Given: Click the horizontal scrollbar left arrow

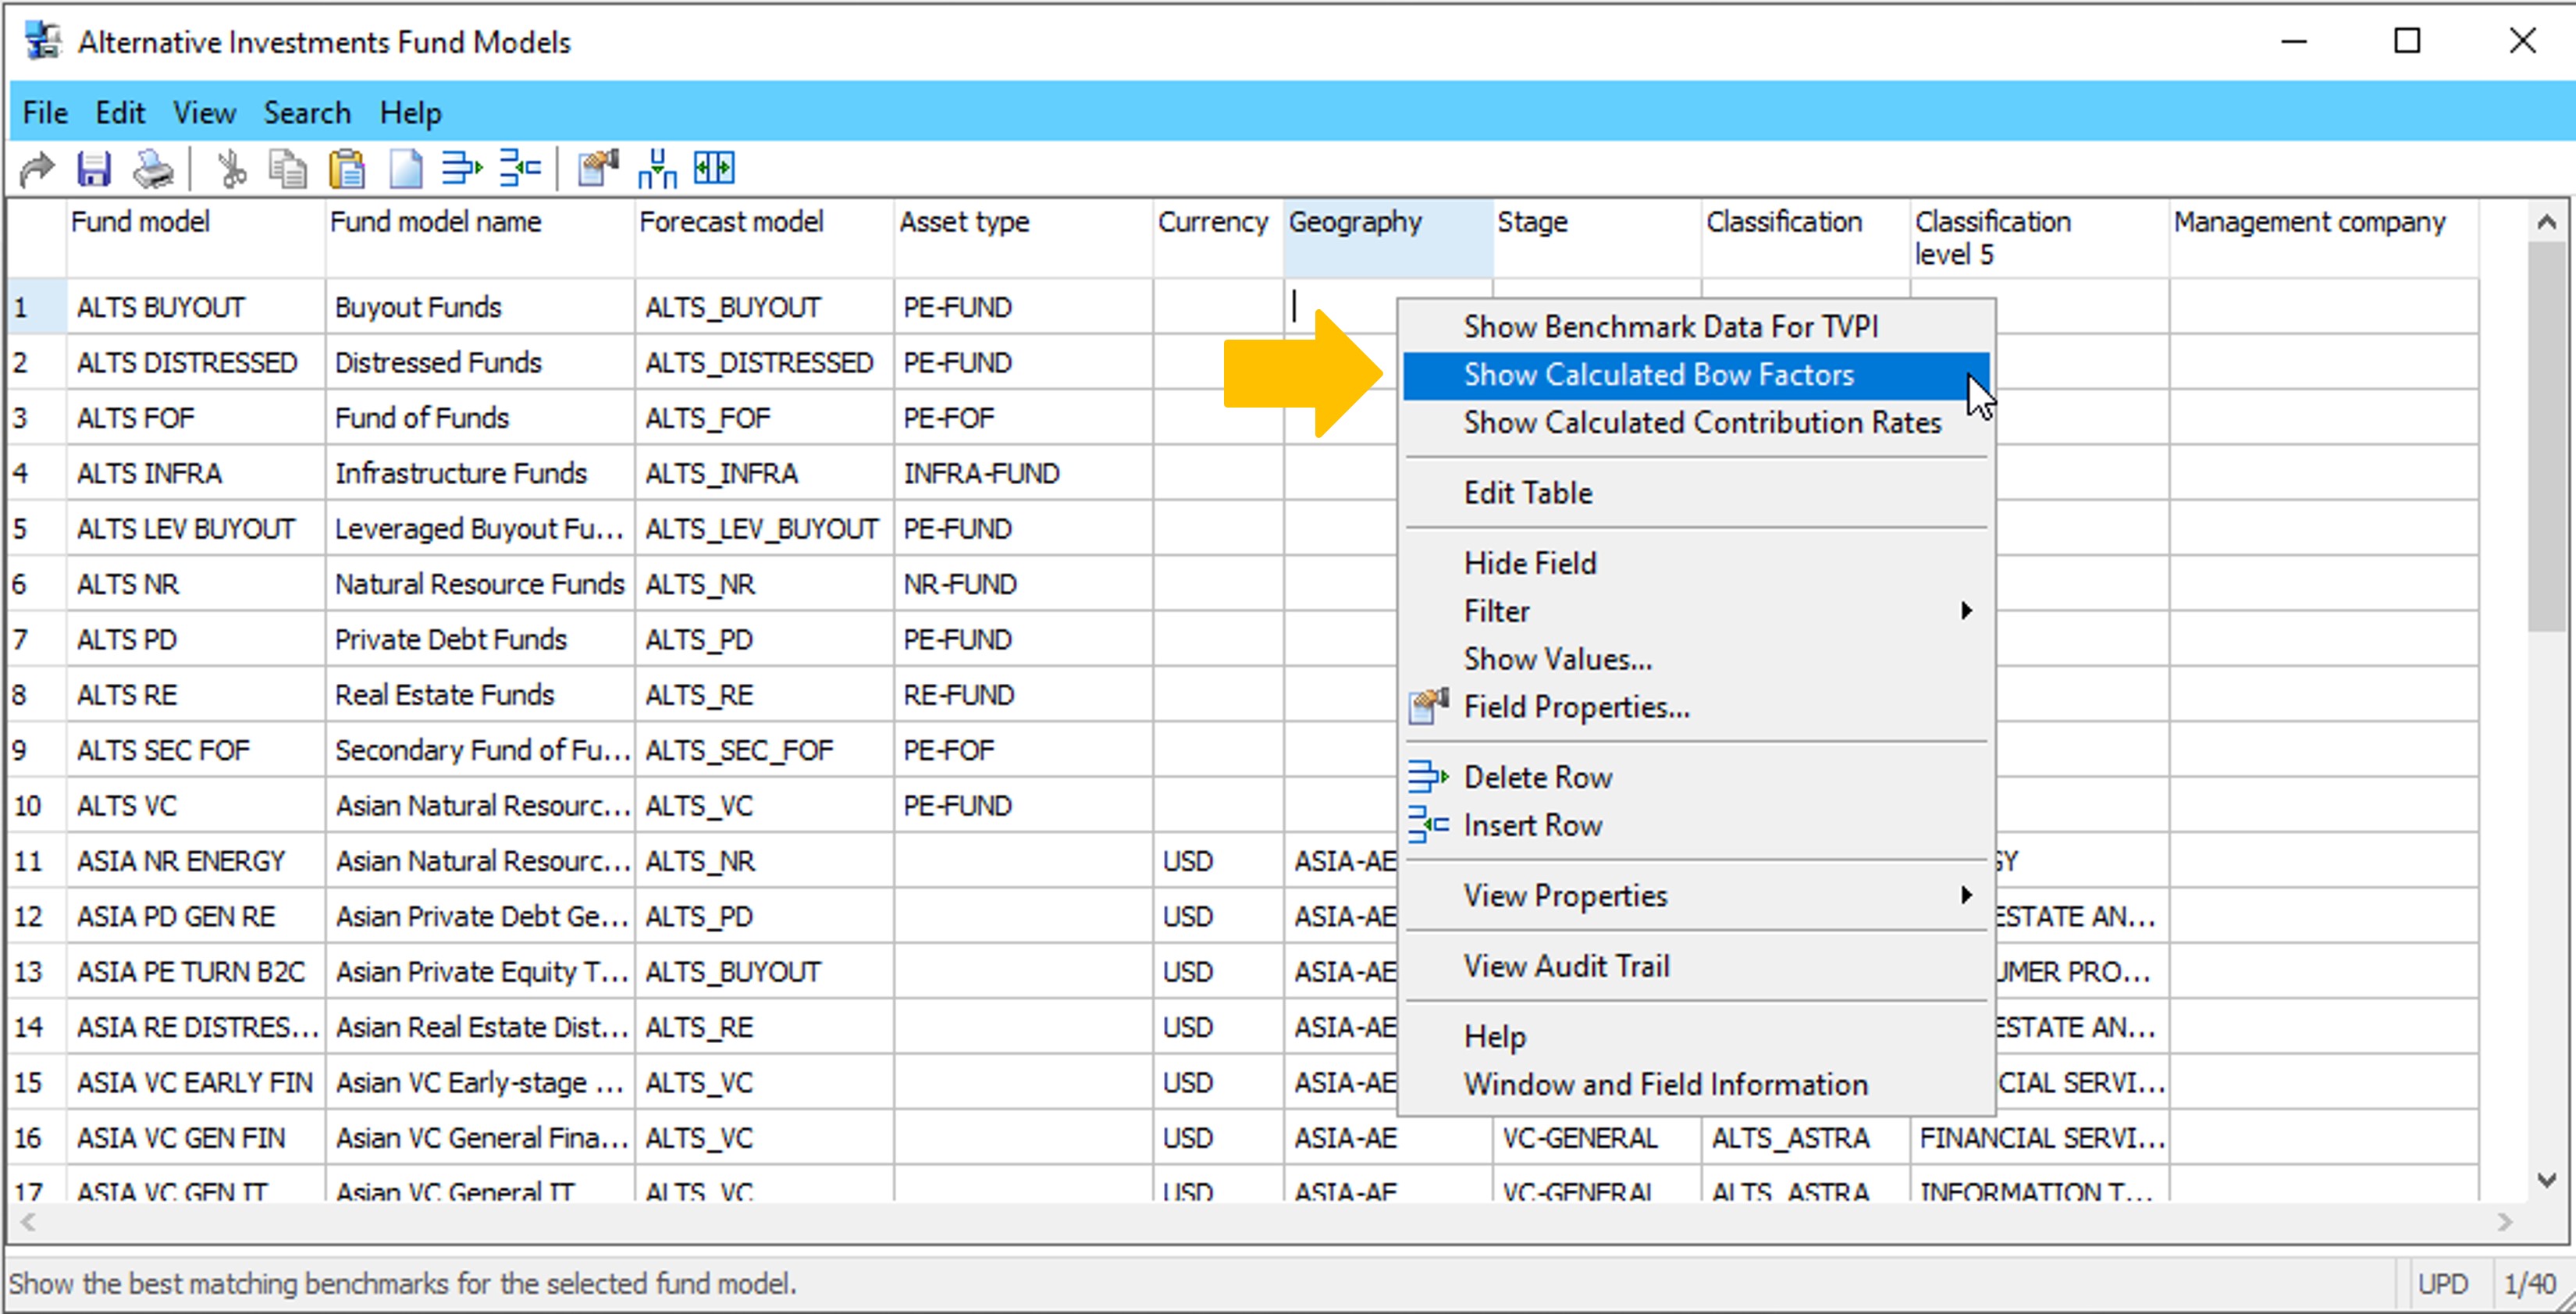Looking at the screenshot, I should coord(28,1222).
